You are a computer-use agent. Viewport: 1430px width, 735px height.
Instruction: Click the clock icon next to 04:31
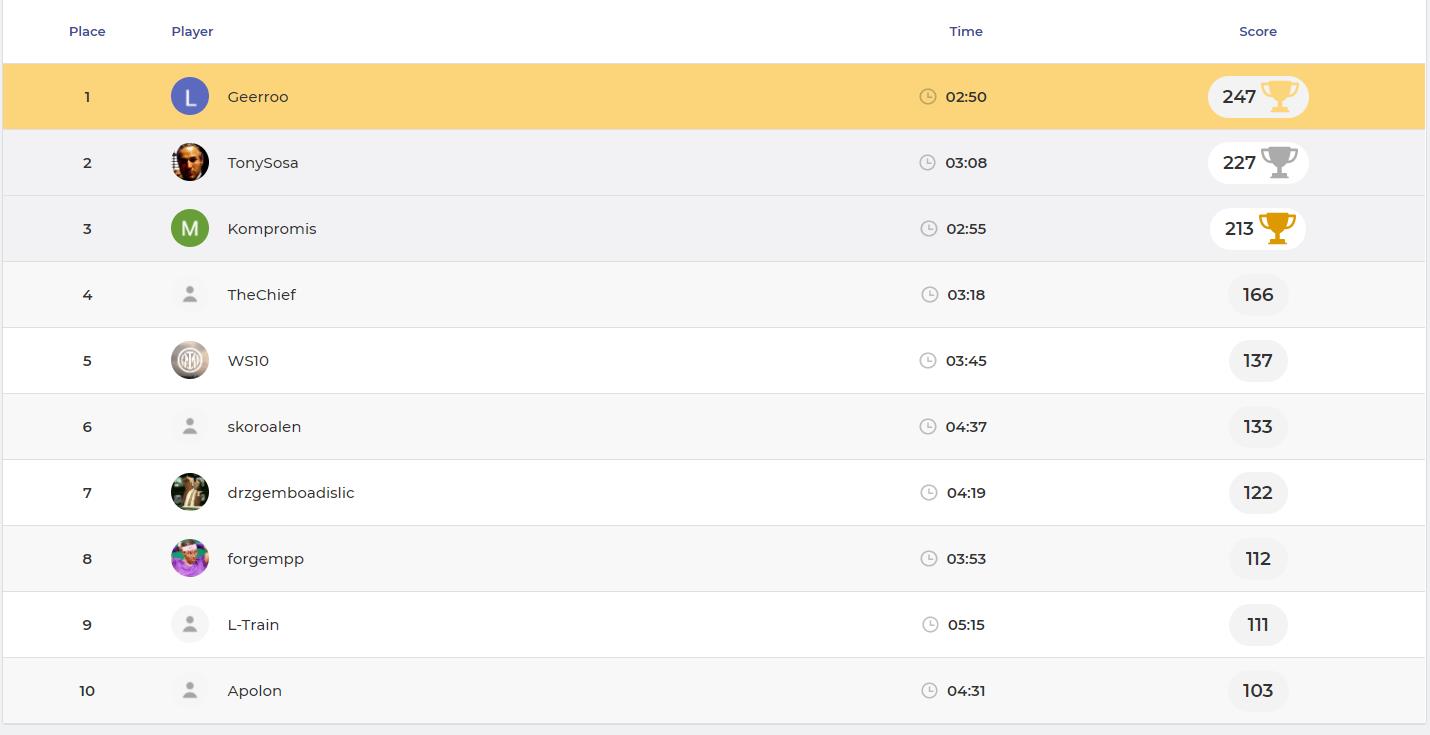[x=929, y=690]
